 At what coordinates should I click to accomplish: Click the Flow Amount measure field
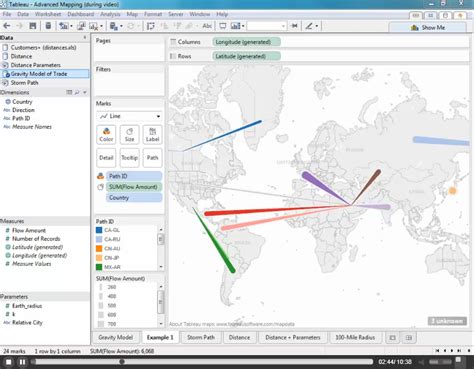coord(29,230)
